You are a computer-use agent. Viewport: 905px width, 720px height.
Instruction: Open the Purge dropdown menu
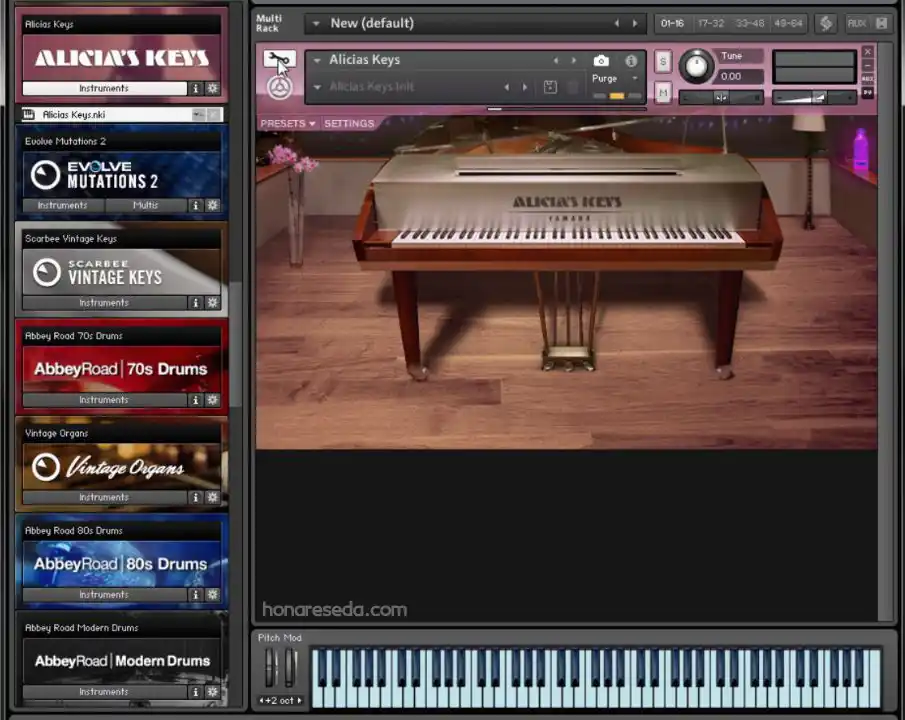coord(634,79)
